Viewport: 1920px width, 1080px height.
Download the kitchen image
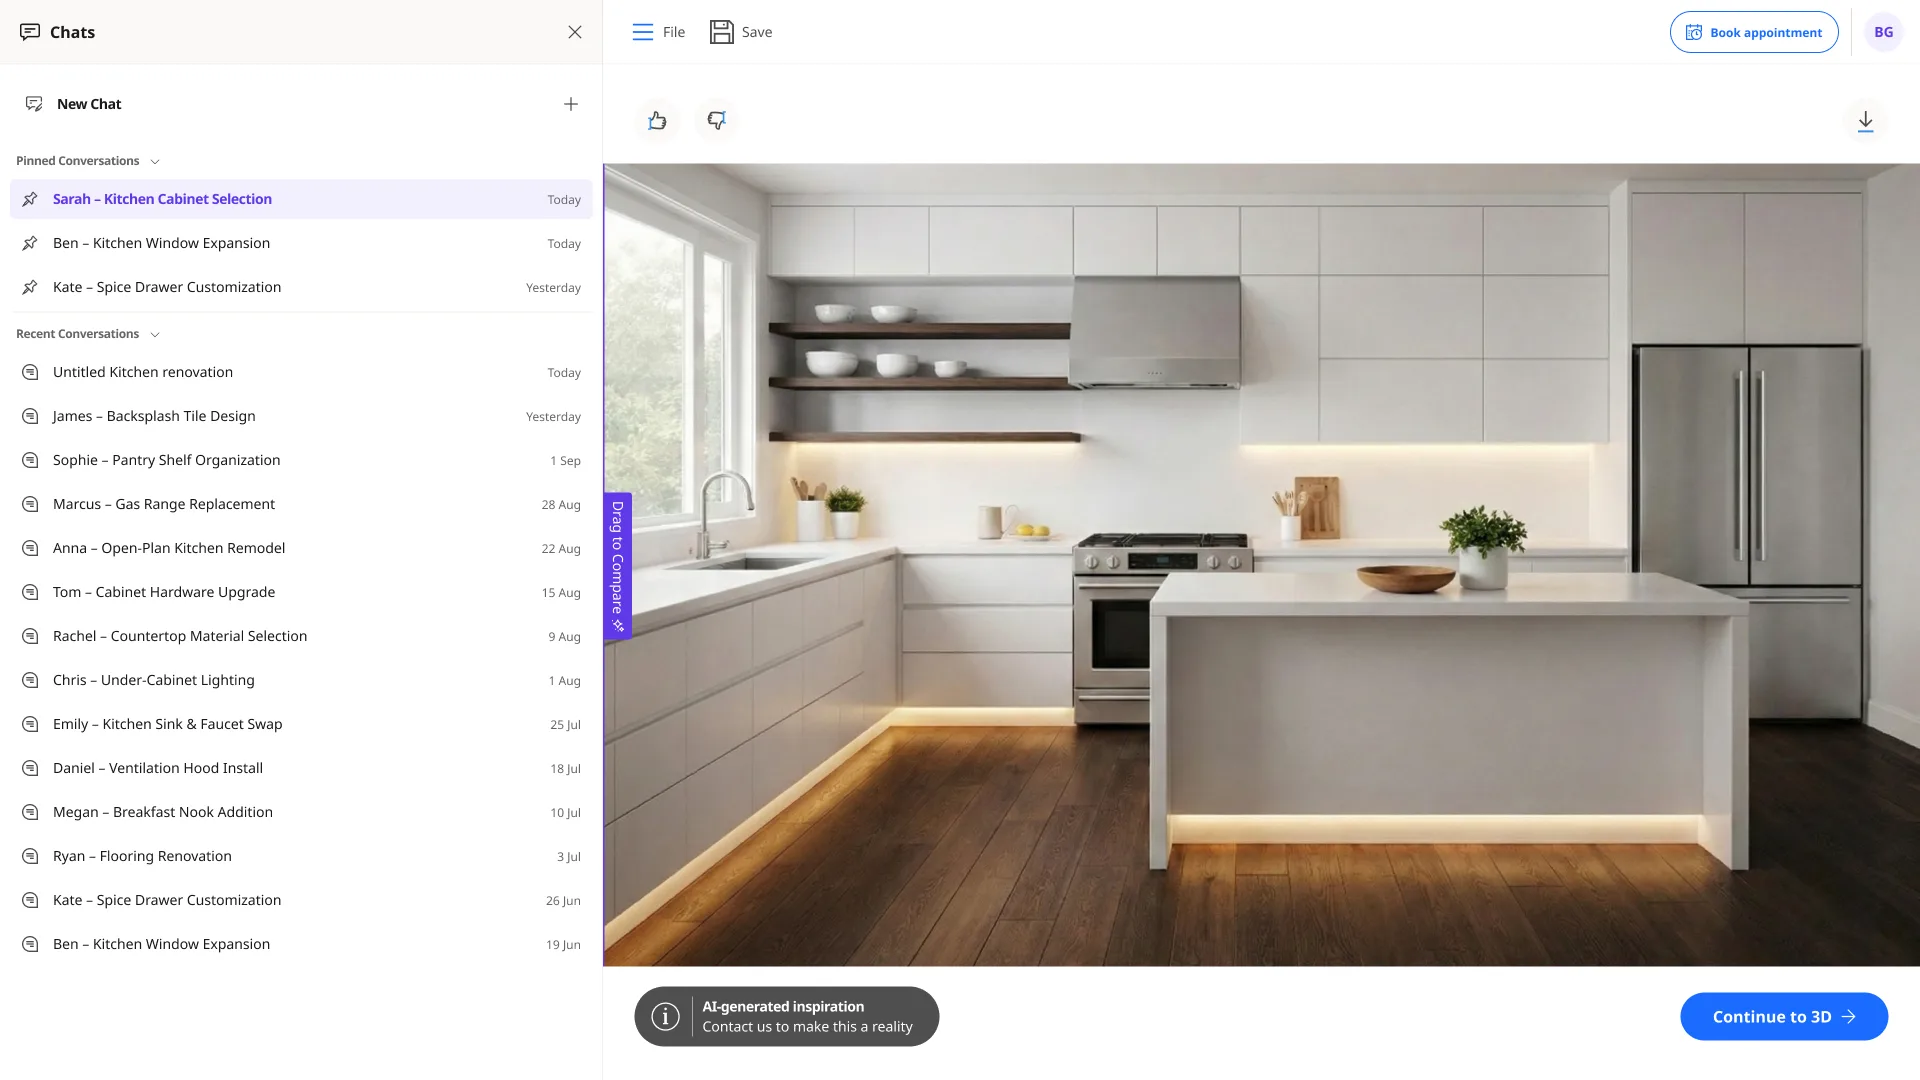click(x=1865, y=122)
